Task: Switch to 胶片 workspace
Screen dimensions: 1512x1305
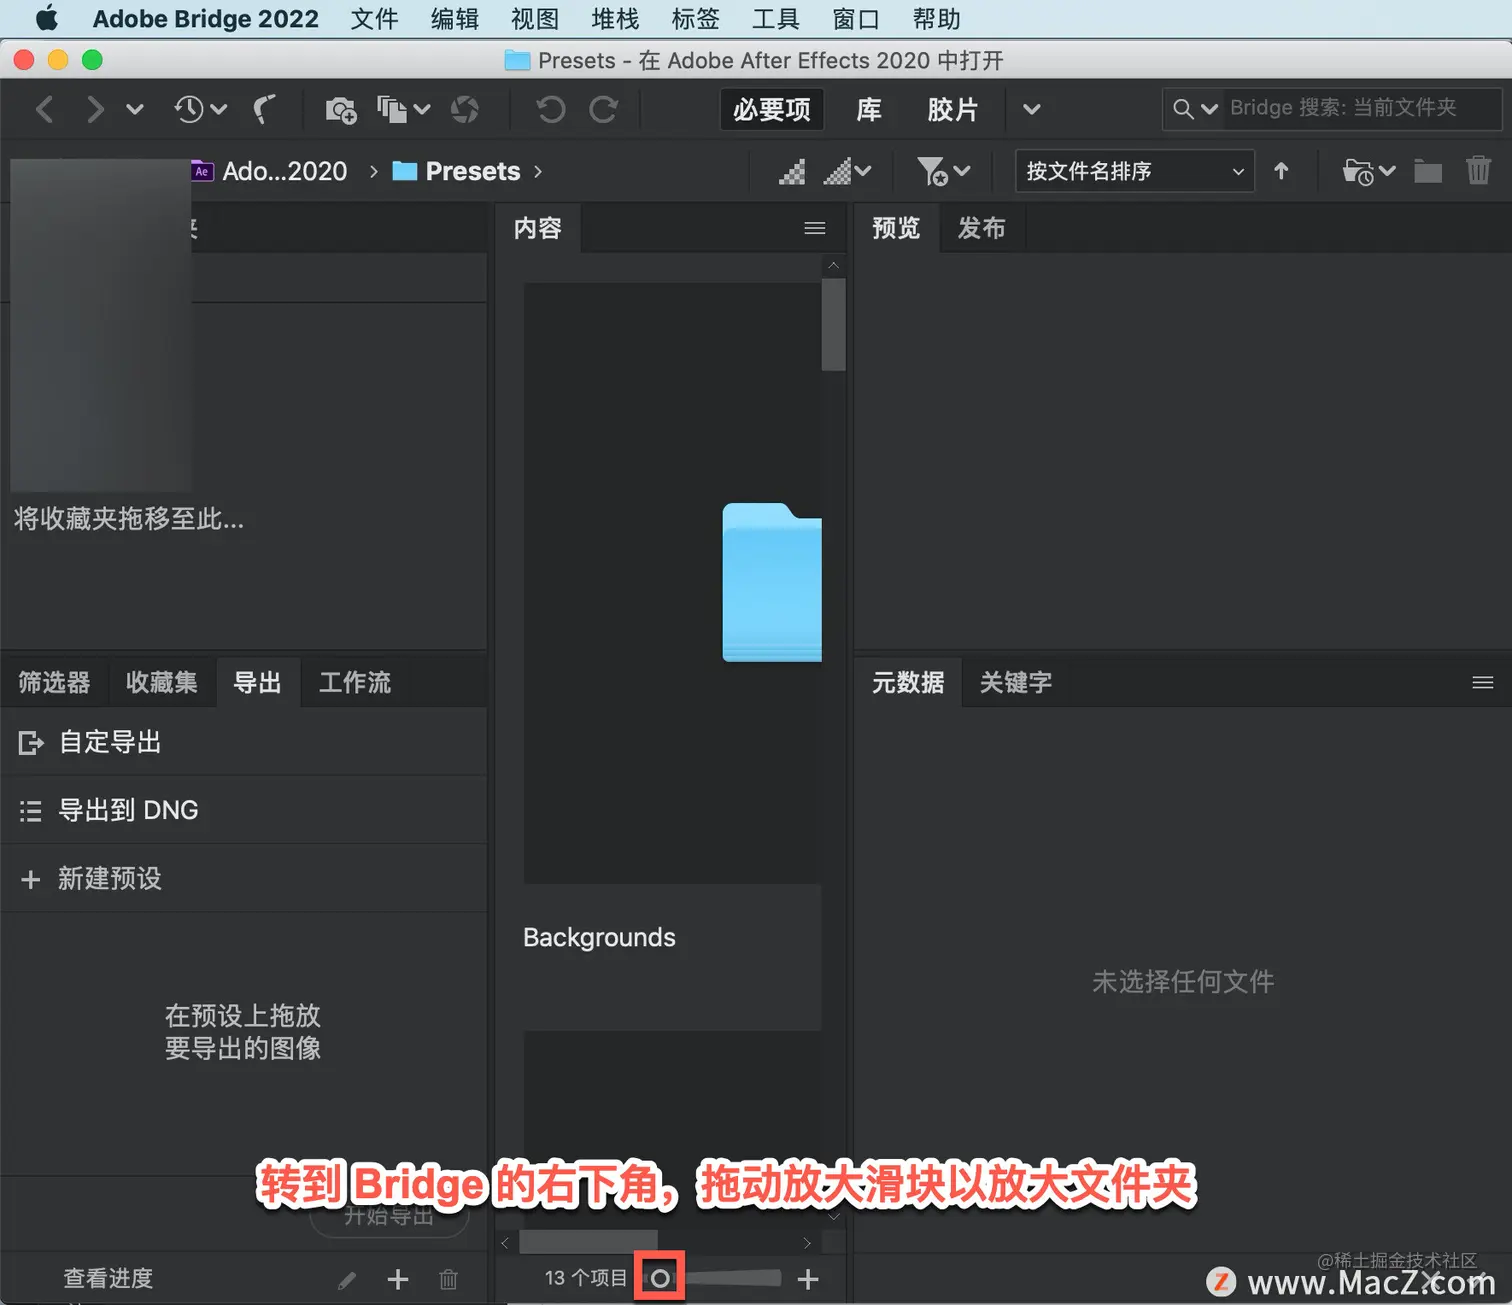Action: click(952, 109)
